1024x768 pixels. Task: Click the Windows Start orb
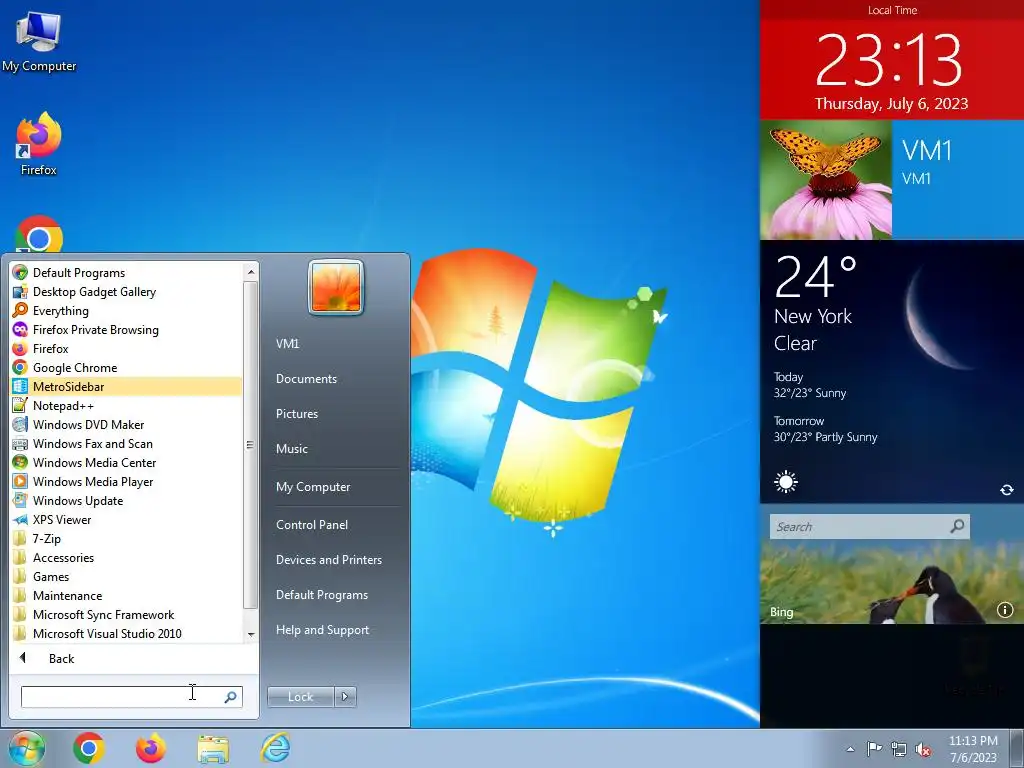27,748
